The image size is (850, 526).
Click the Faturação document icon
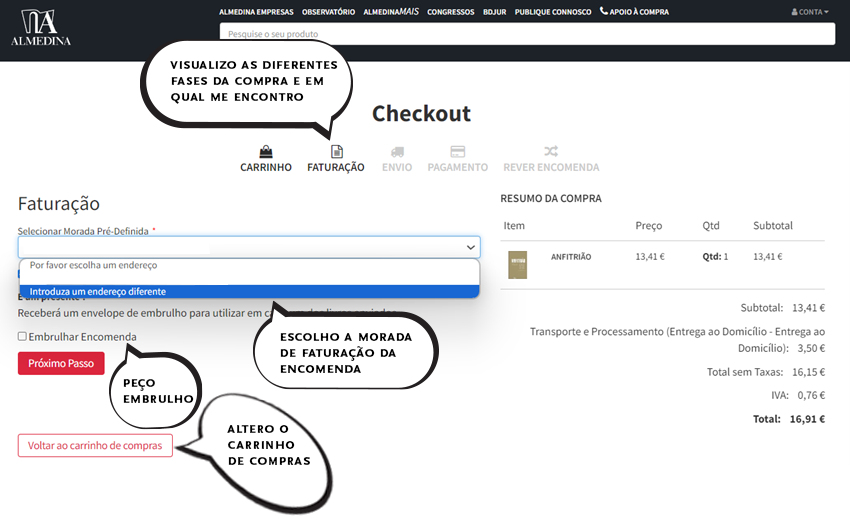(x=337, y=152)
